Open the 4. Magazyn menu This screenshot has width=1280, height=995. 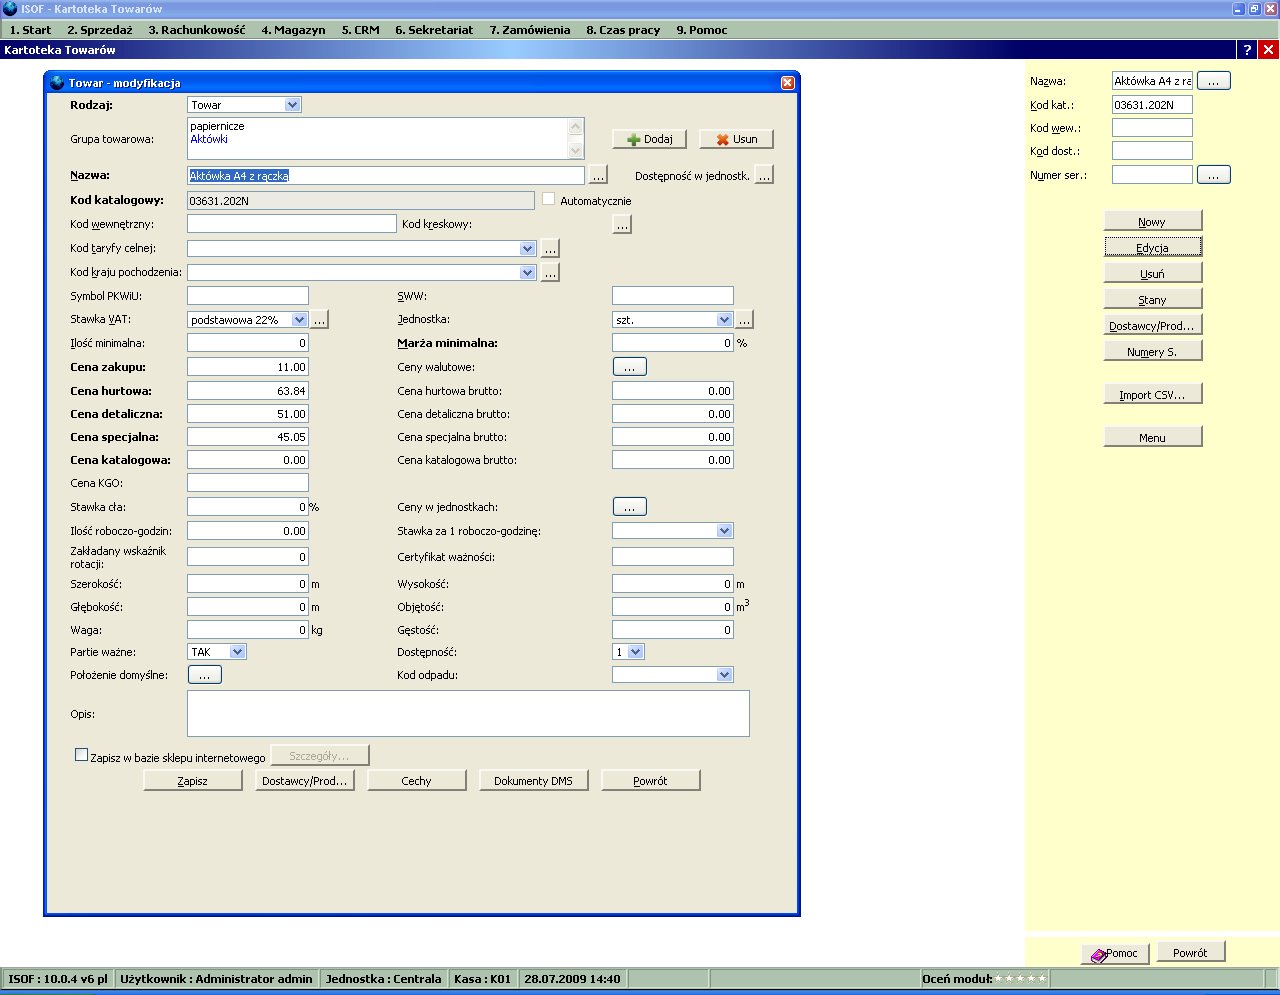pos(293,30)
